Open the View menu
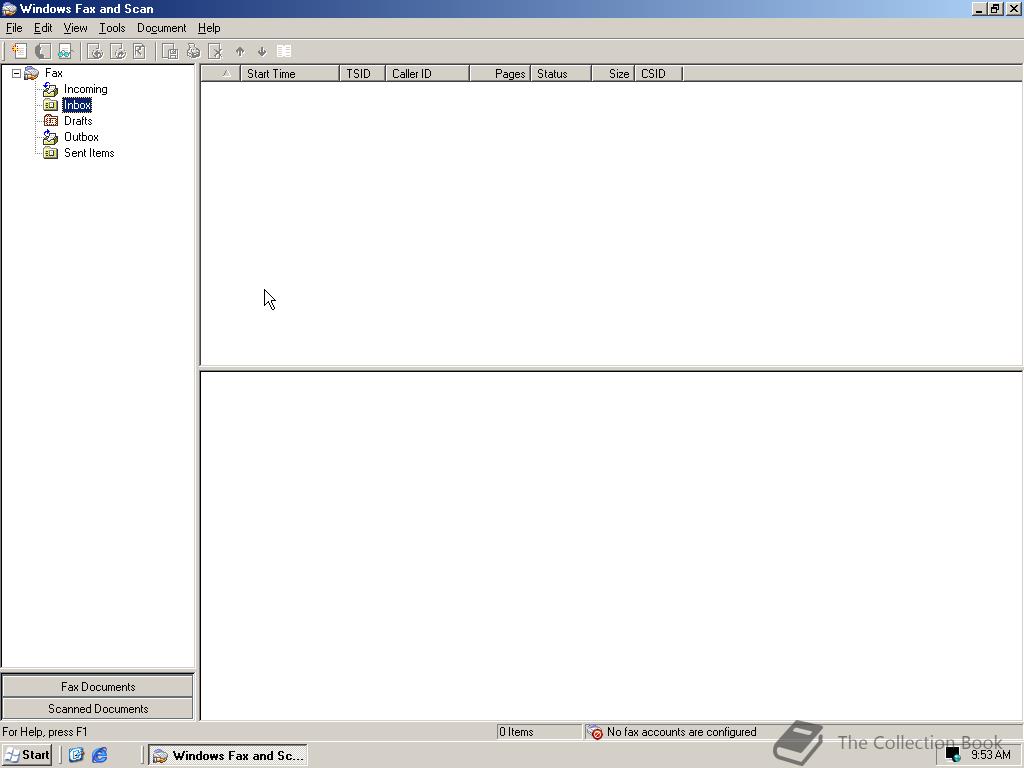The height and width of the screenshot is (768, 1024). coord(75,28)
